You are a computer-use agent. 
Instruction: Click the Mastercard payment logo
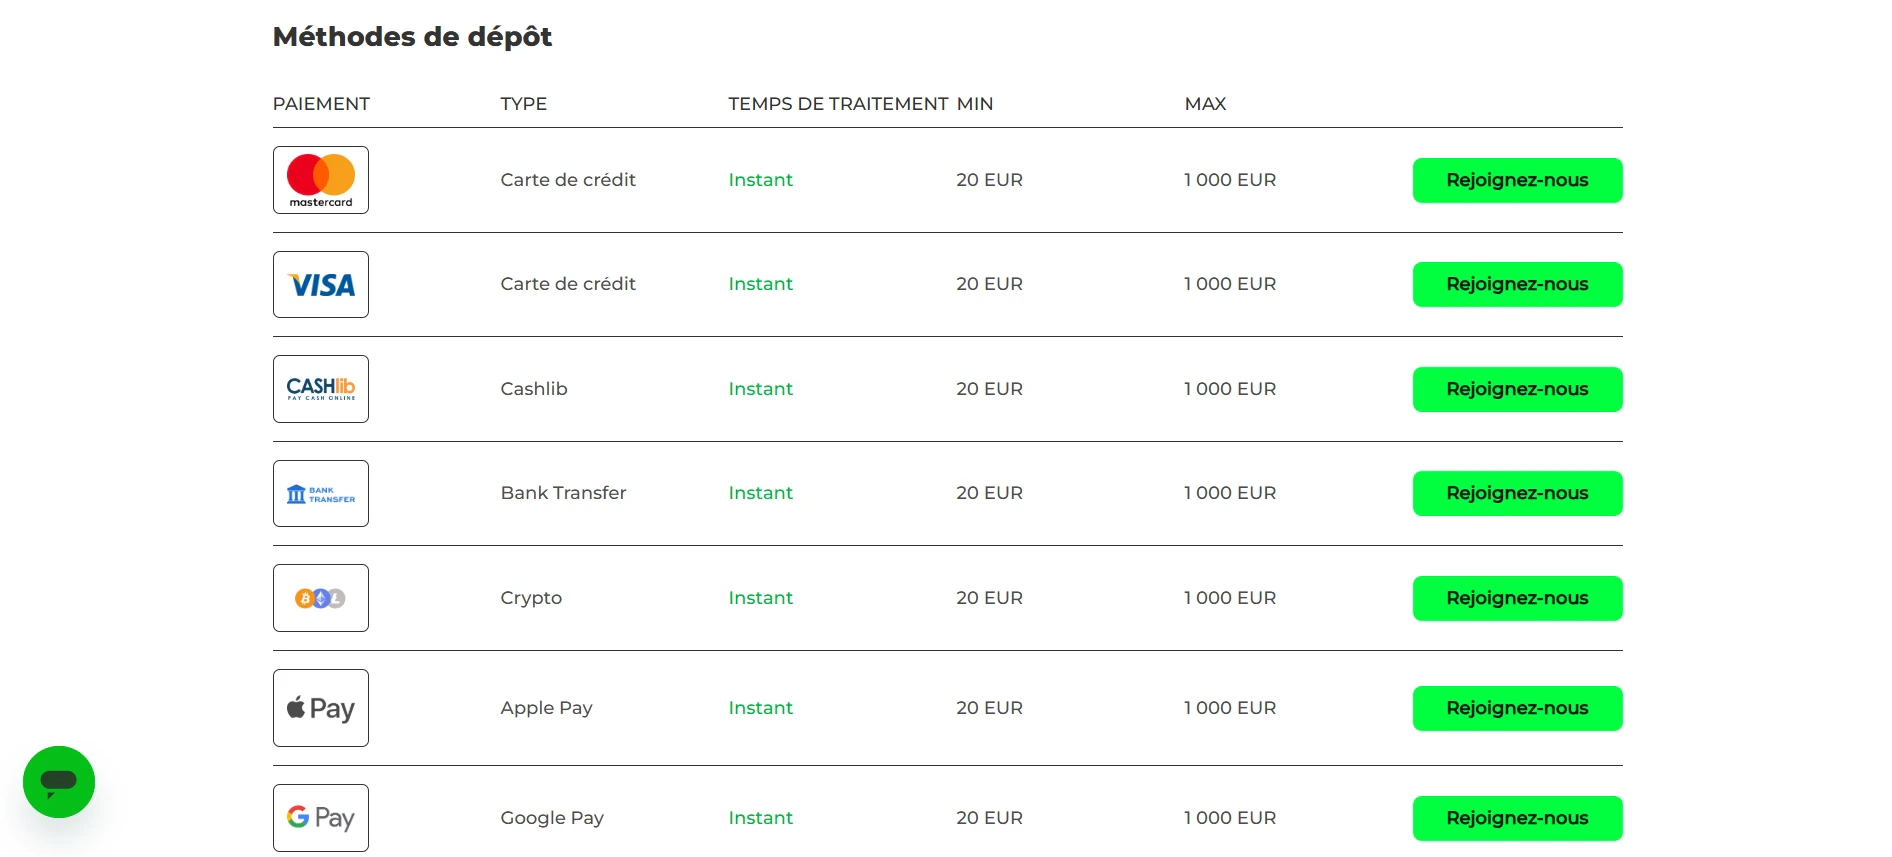tap(321, 180)
